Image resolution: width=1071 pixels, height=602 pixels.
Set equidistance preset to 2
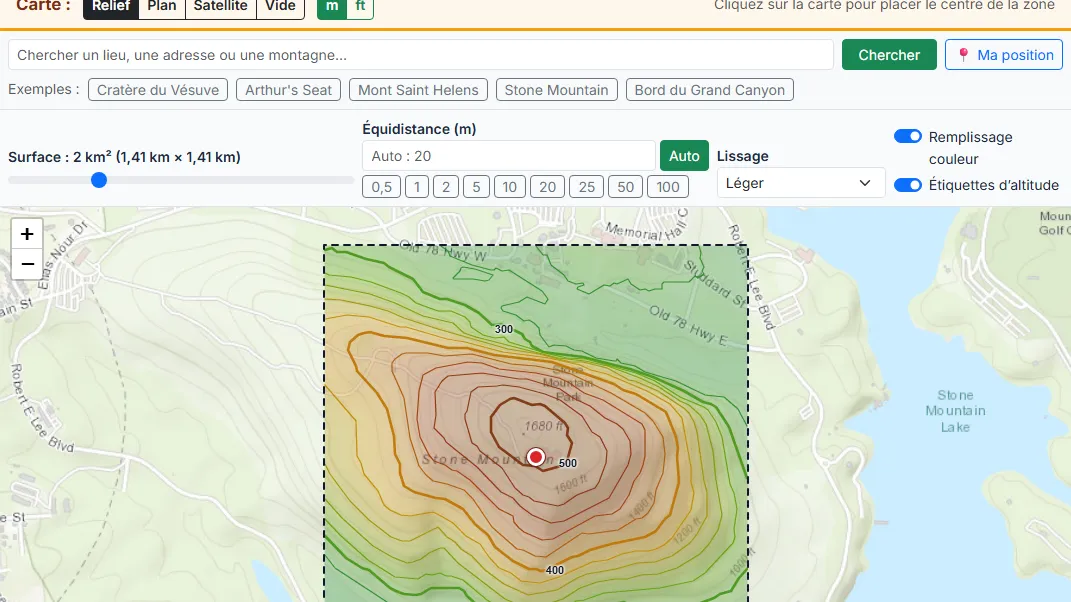tap(446, 187)
